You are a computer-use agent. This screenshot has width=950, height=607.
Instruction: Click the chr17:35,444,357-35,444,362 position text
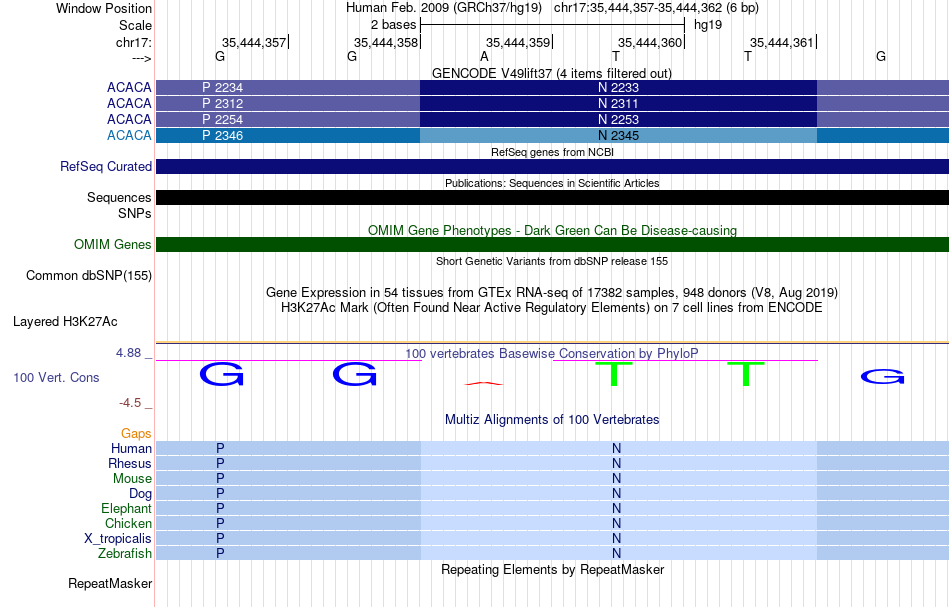click(x=656, y=8)
